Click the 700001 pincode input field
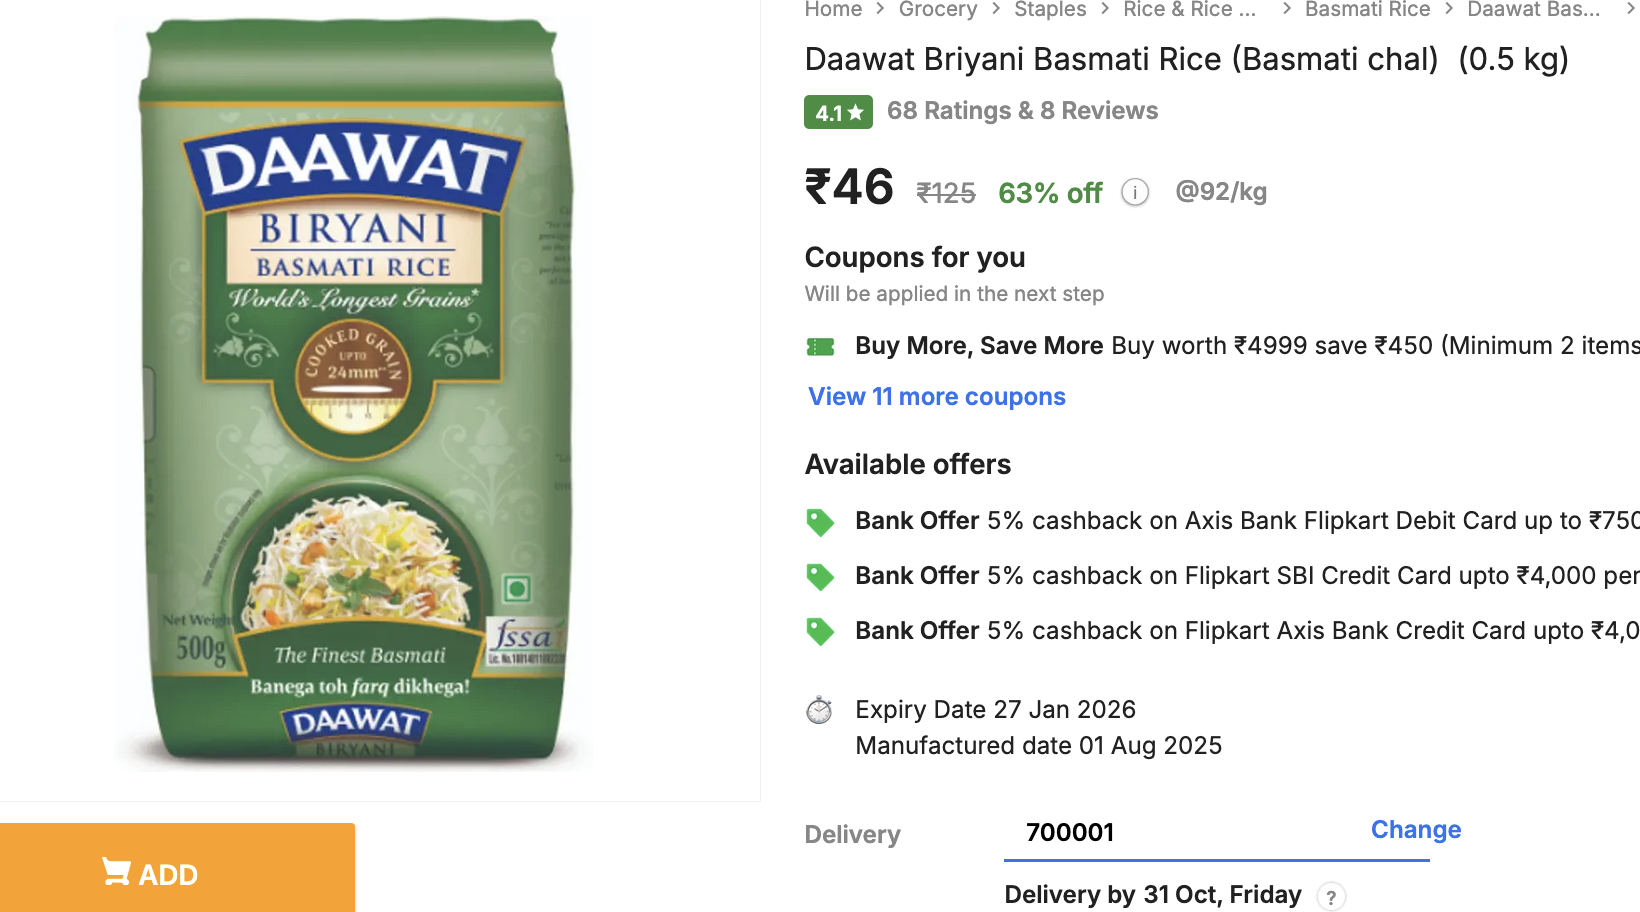 click(x=1180, y=833)
